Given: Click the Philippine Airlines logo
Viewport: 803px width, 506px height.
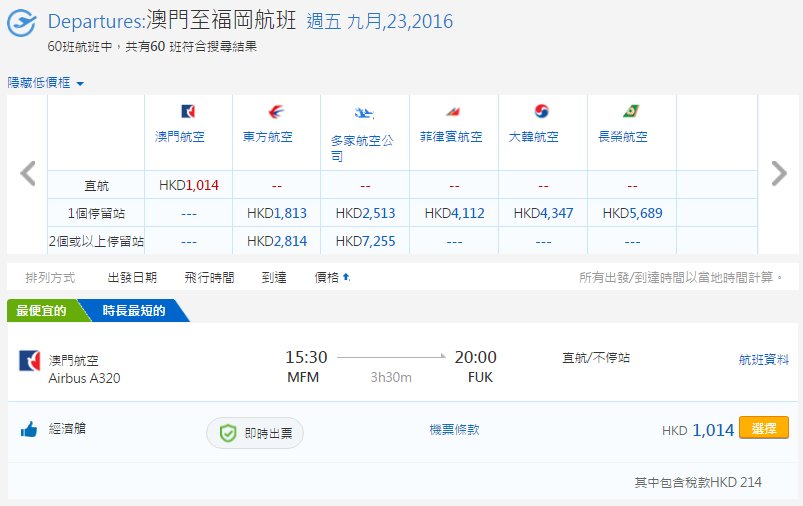Looking at the screenshot, I should (453, 111).
